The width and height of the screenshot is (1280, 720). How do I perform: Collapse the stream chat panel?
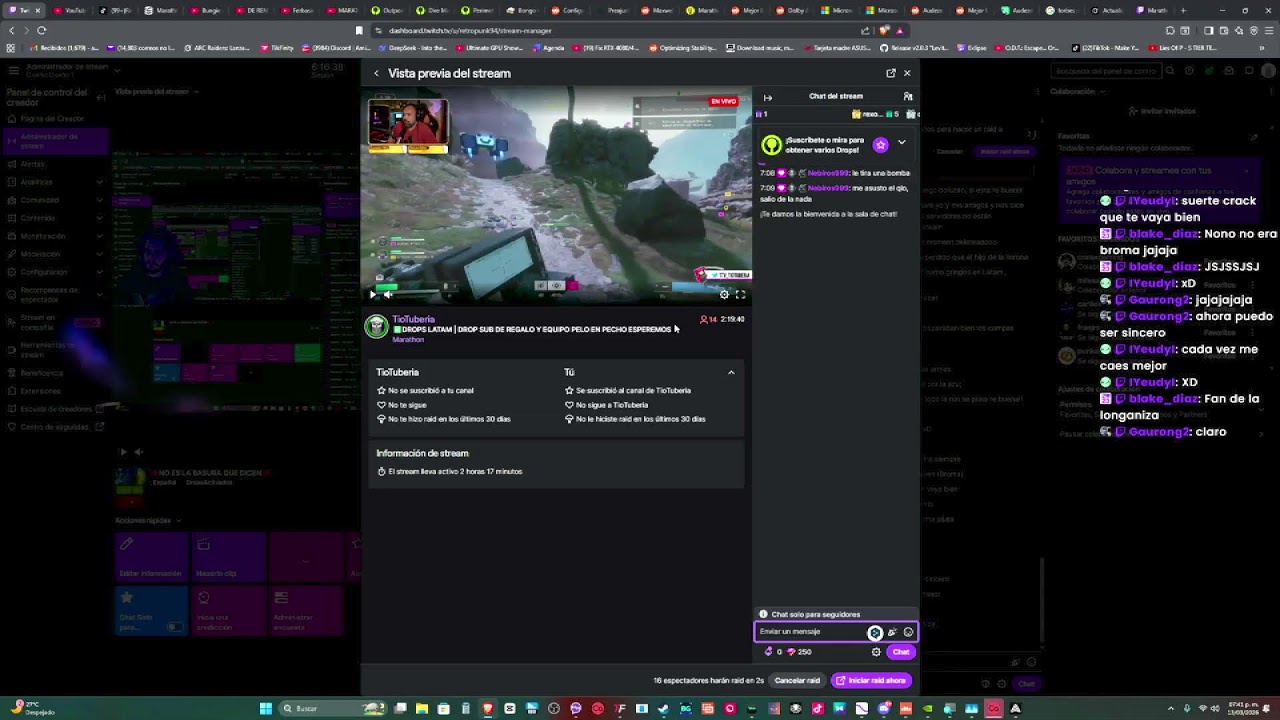[x=767, y=97]
